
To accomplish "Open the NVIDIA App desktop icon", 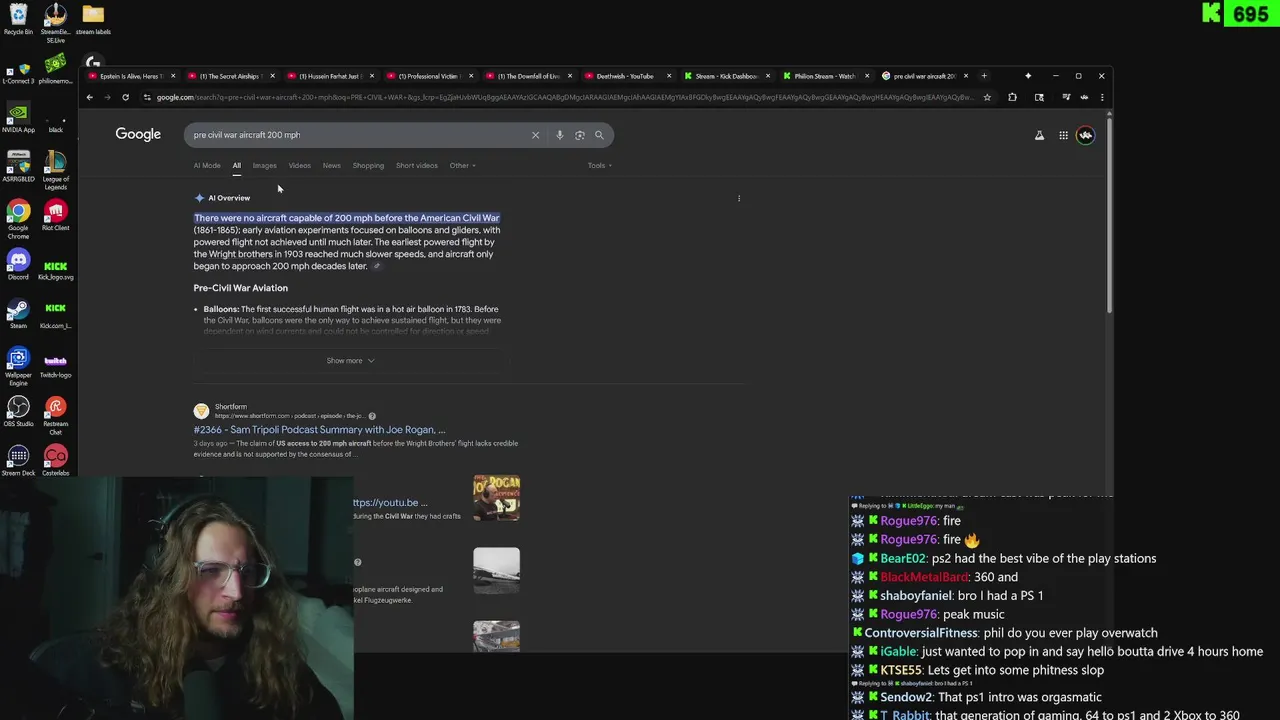I will click(18, 116).
